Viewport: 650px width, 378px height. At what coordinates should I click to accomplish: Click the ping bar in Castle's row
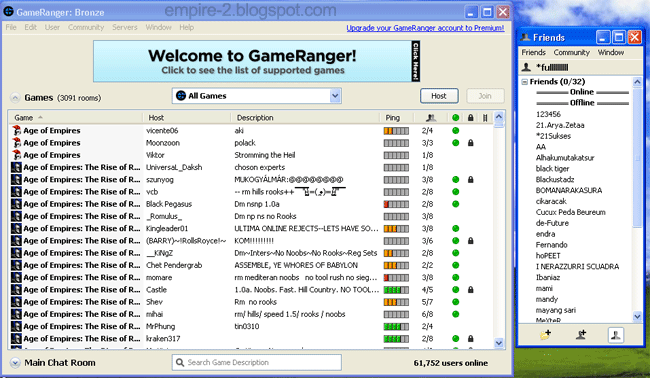(x=396, y=290)
